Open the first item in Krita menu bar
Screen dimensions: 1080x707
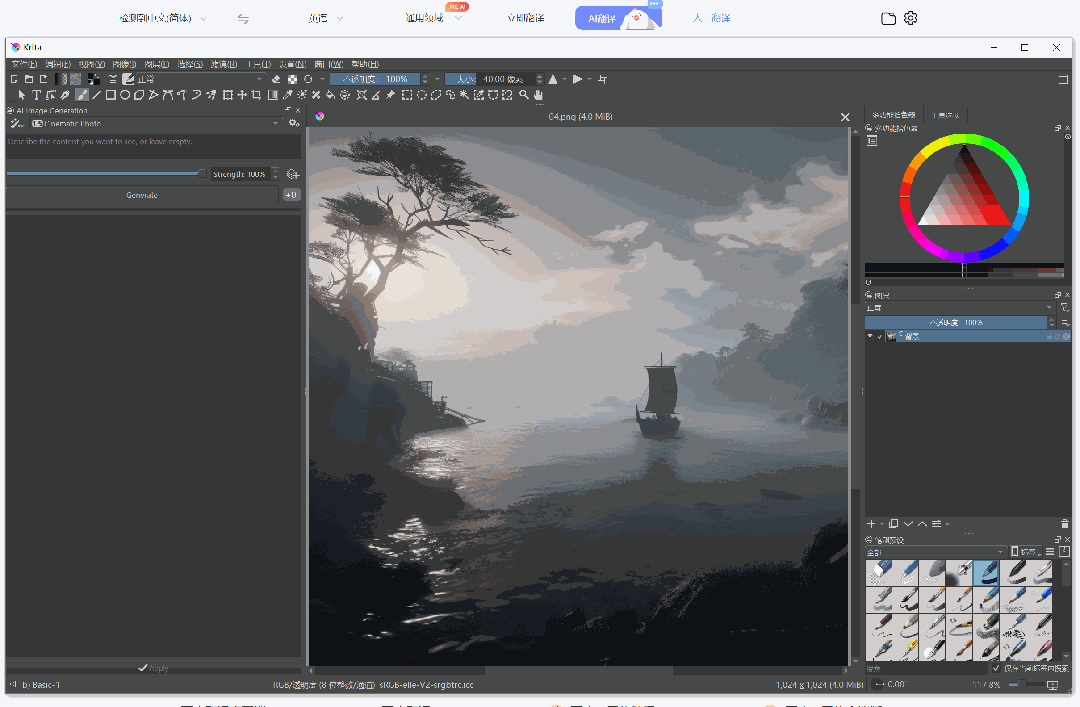tap(24, 64)
